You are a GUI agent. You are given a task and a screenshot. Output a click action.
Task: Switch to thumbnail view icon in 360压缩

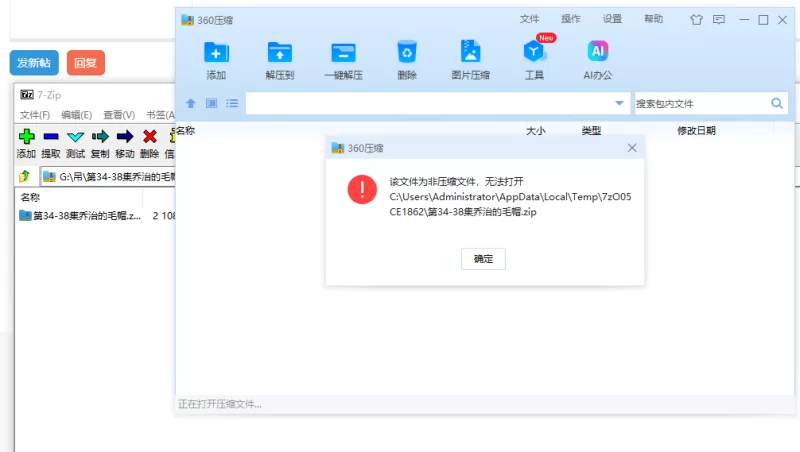coord(211,104)
